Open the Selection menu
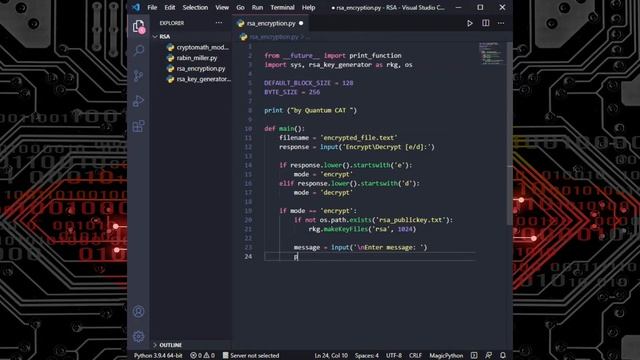Screen dimensions: 640x360 point(195,7)
